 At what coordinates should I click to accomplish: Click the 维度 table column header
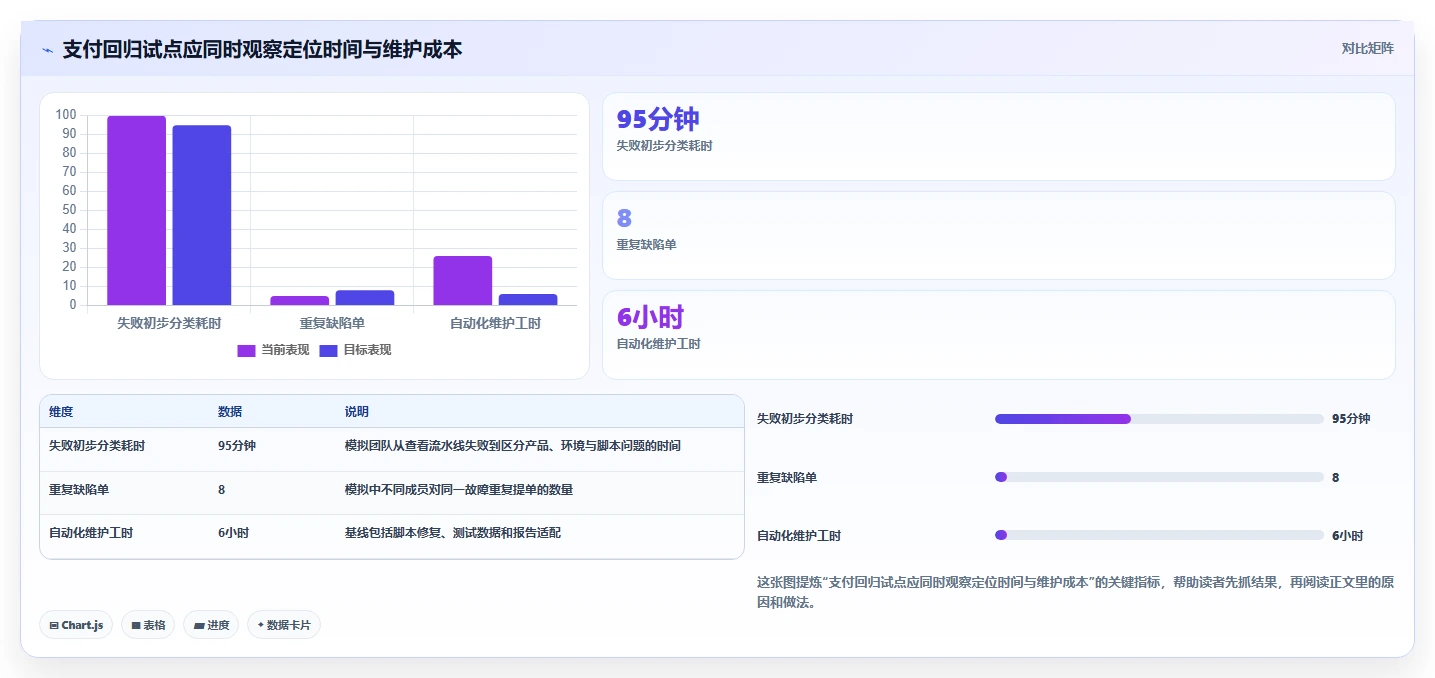(x=61, y=412)
